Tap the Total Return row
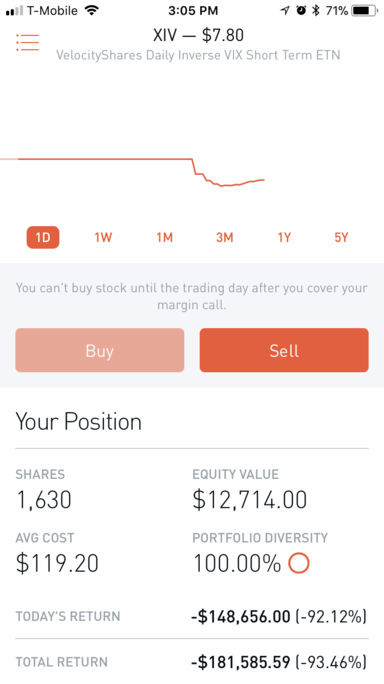Viewport: 384px width, 684px height. click(x=192, y=662)
